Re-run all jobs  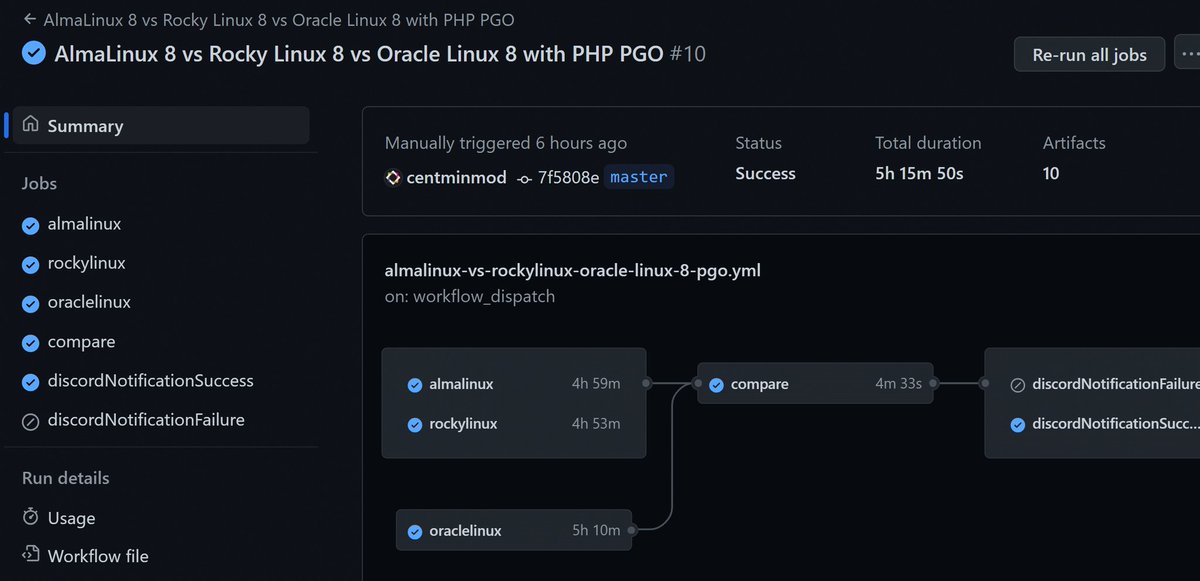[x=1089, y=55]
